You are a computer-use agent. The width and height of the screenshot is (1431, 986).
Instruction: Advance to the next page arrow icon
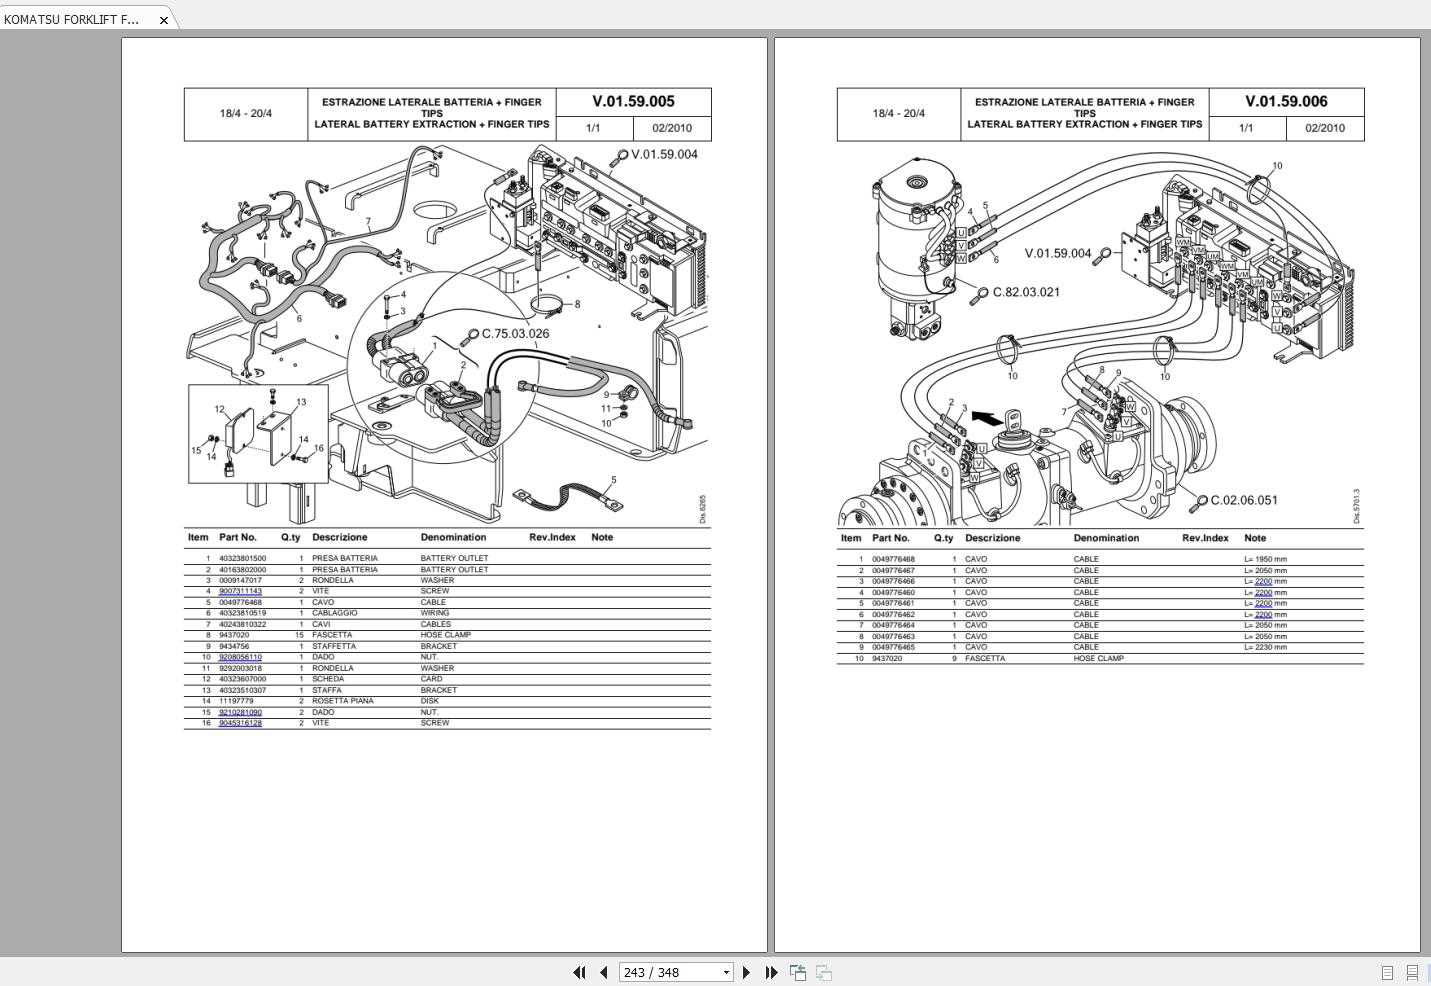(747, 972)
